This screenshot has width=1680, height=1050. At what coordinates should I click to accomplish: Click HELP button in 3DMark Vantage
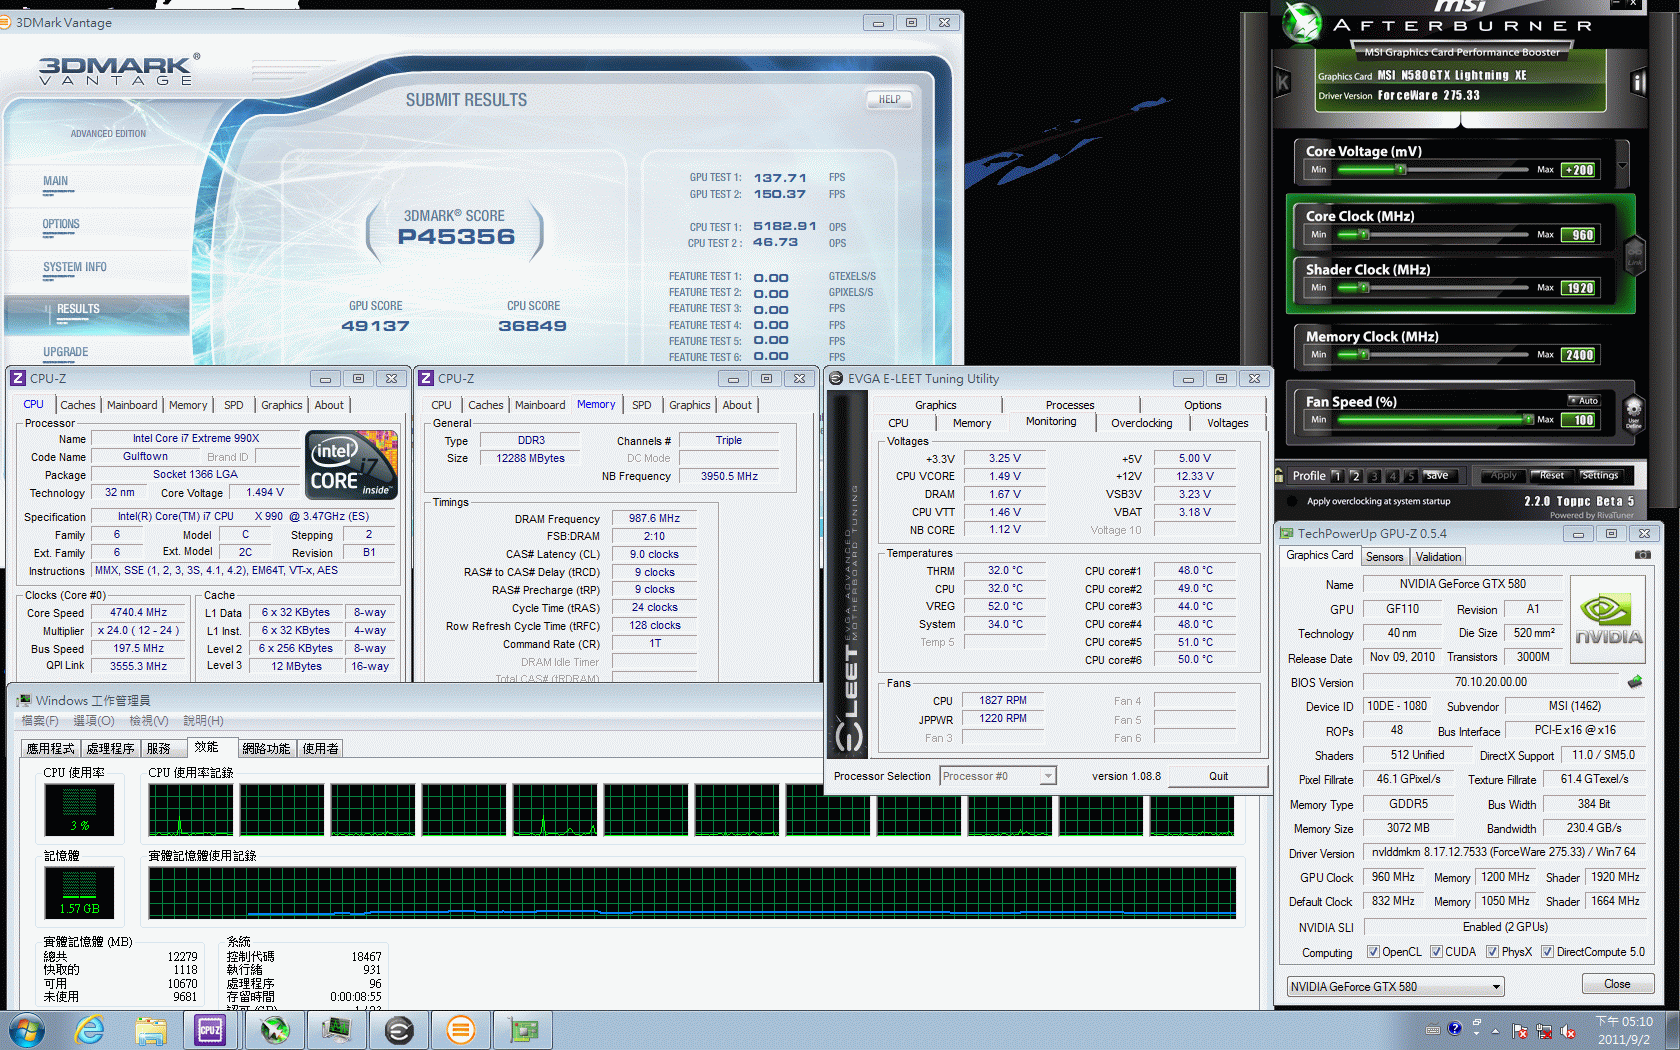[x=889, y=99]
